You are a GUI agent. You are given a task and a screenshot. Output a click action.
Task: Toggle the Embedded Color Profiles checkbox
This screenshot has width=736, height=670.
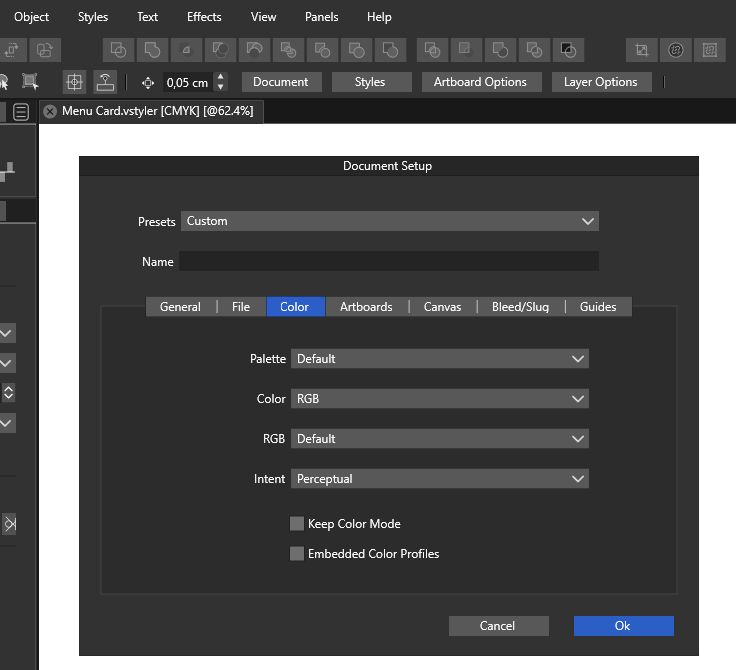click(x=297, y=554)
